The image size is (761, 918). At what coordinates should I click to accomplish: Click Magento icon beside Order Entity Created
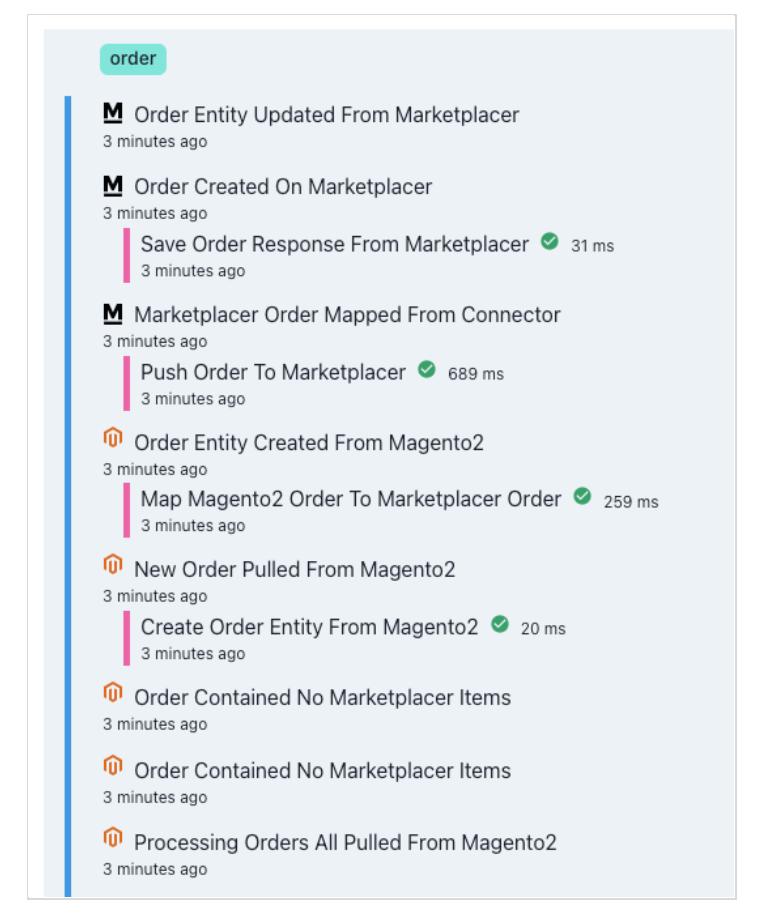[x=113, y=439]
